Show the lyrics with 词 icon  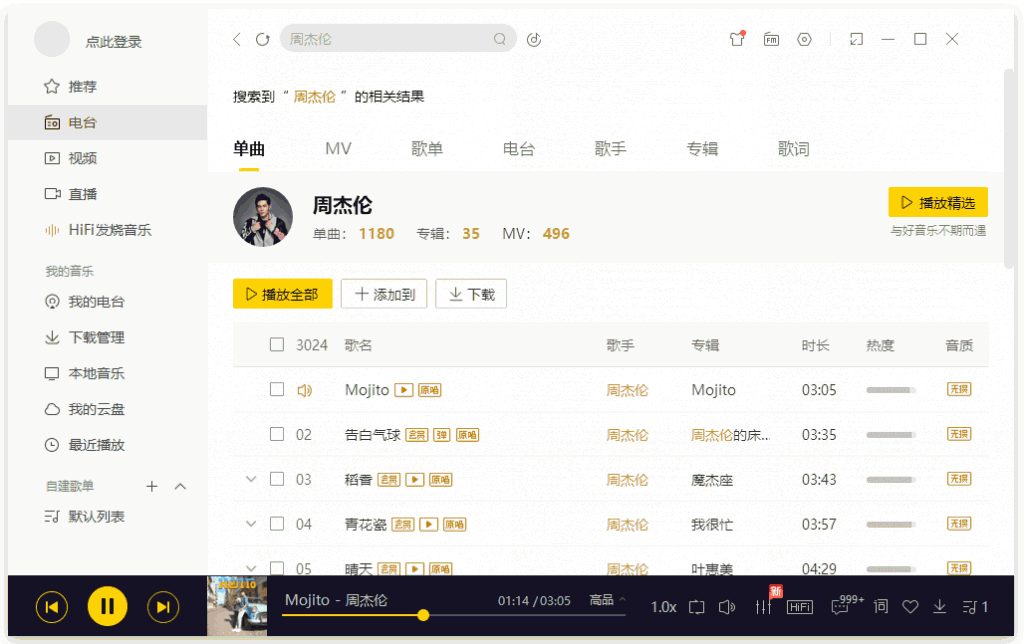tap(880, 606)
